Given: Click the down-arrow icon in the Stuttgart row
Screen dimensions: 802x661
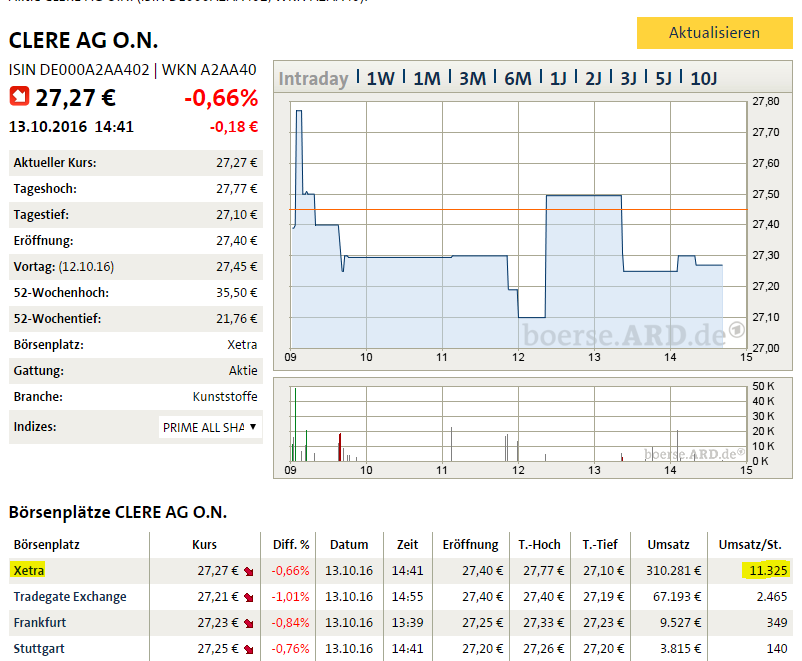Looking at the screenshot, I should (249, 650).
